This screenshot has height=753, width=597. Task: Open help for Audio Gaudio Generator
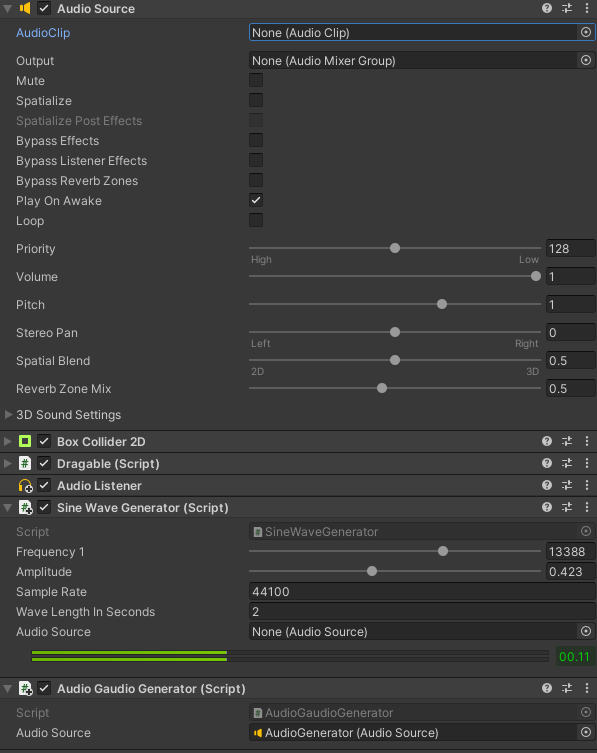pos(547,689)
